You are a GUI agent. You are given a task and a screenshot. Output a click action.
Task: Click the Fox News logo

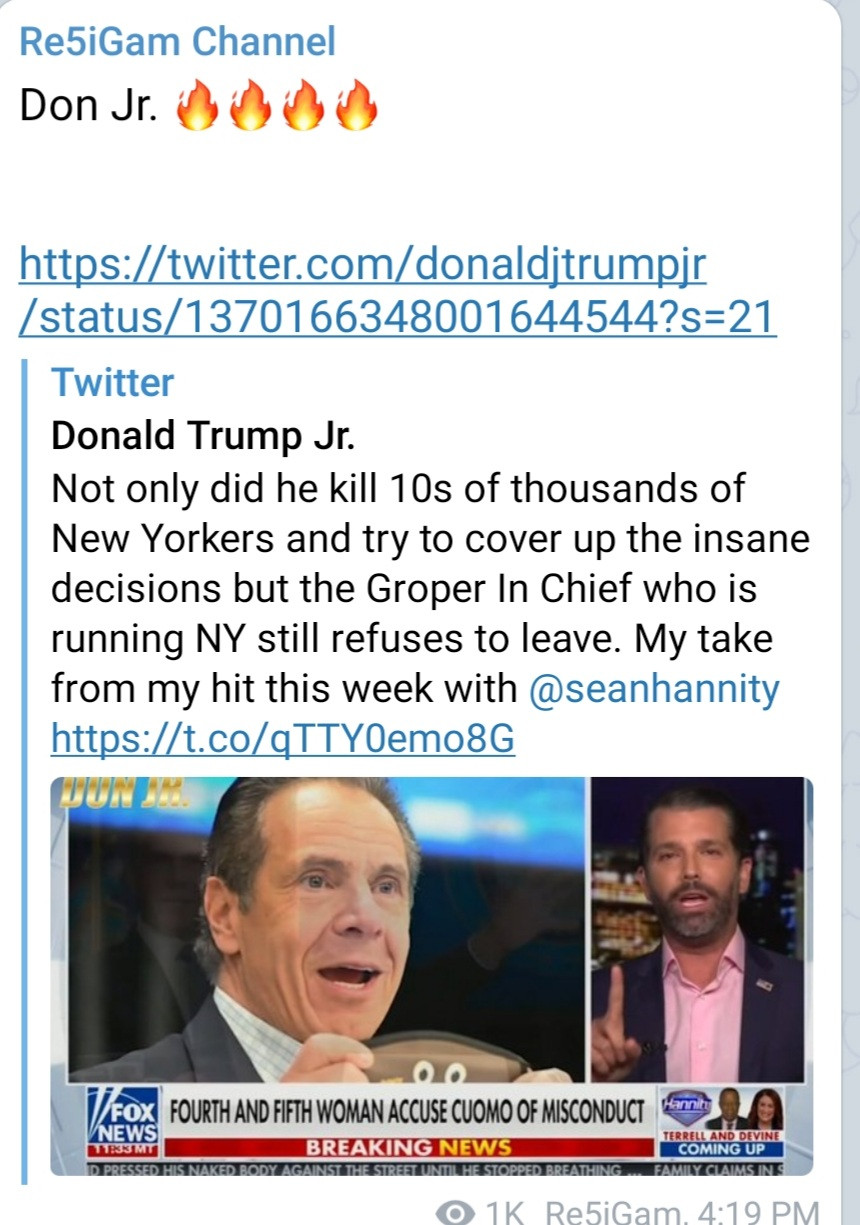click(x=123, y=1116)
